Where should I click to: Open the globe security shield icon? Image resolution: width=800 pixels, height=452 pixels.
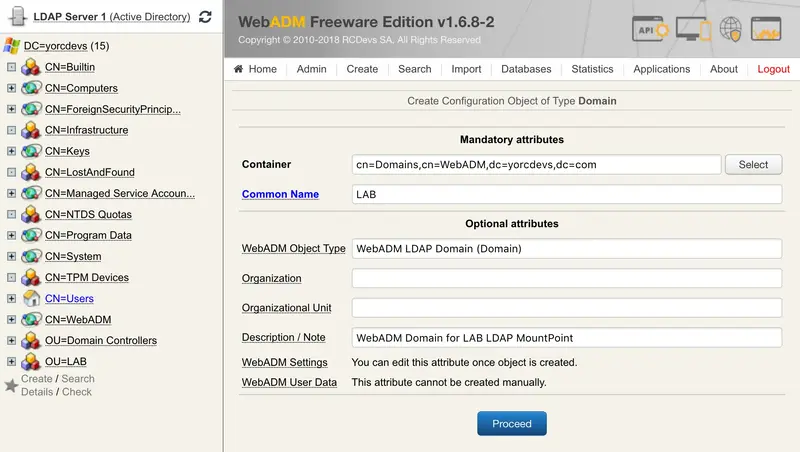(x=730, y=29)
